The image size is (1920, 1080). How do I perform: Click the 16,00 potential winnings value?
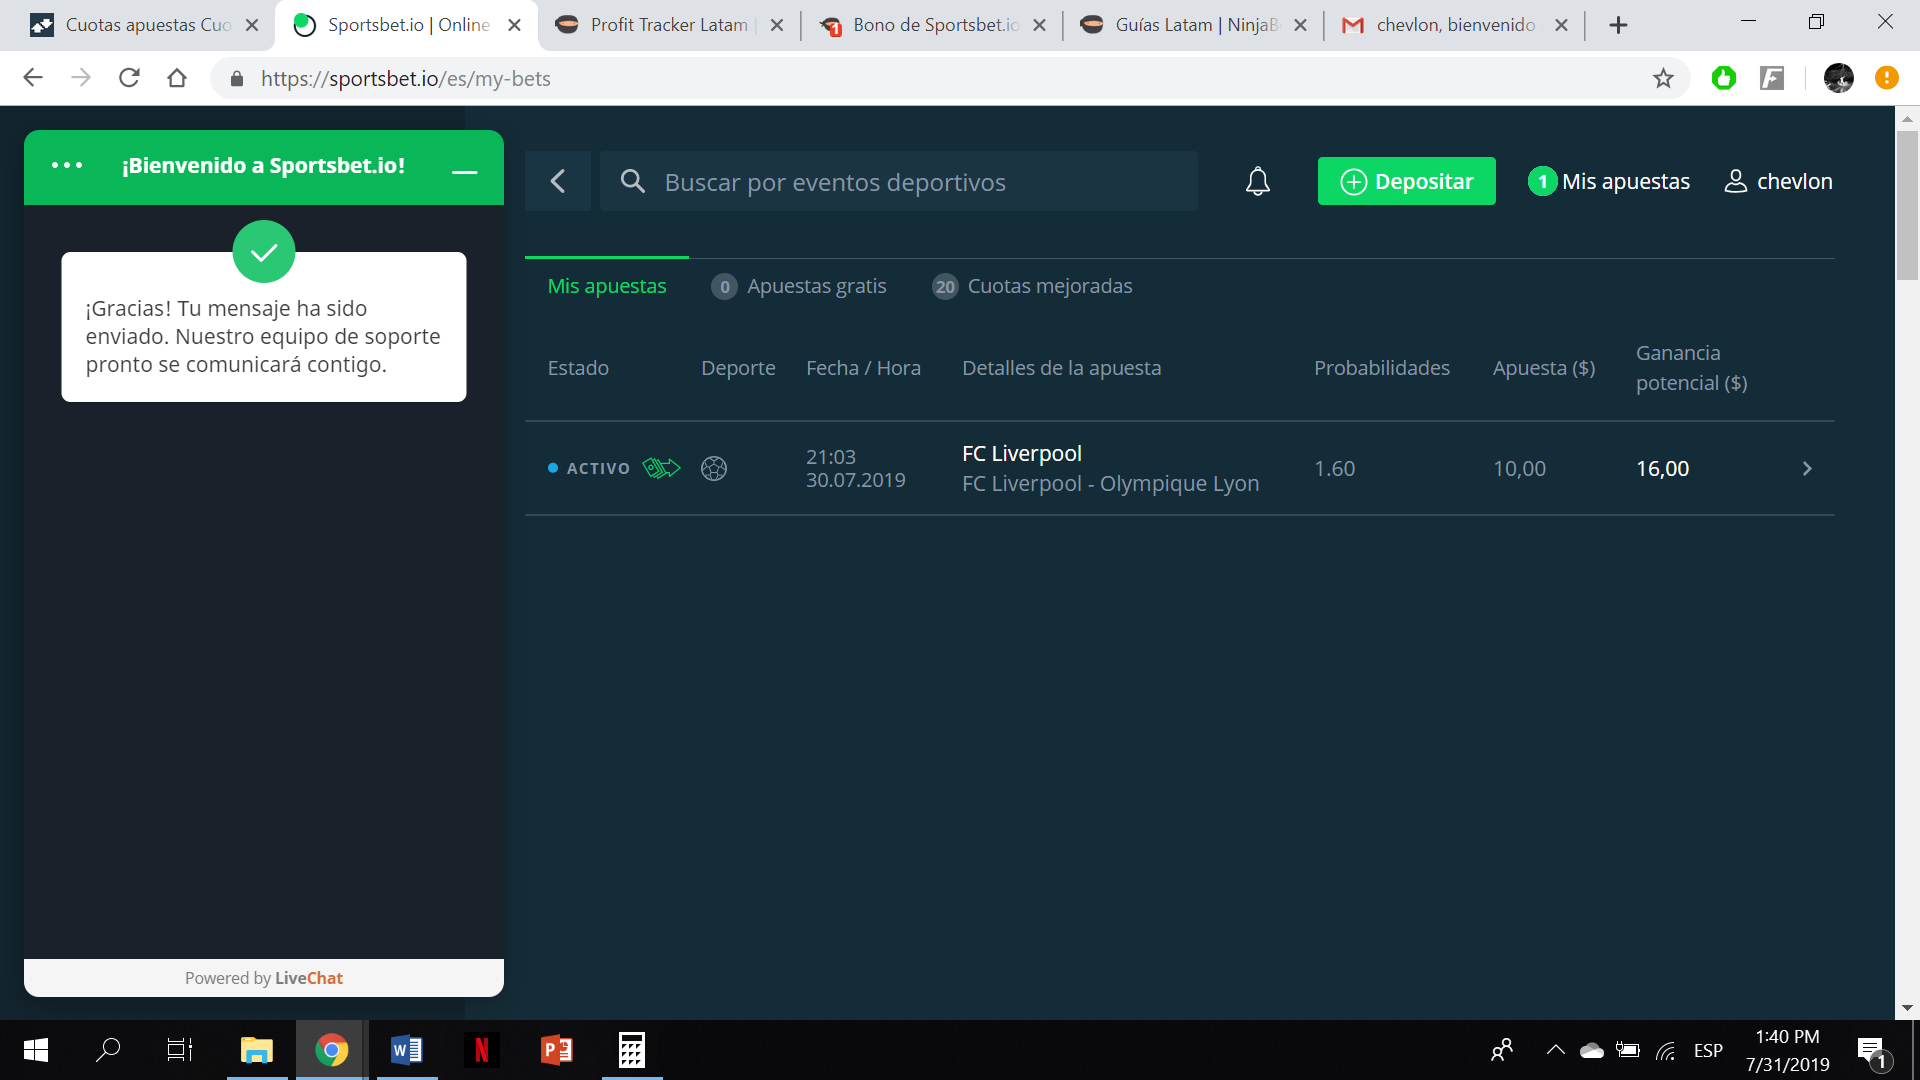click(x=1662, y=468)
